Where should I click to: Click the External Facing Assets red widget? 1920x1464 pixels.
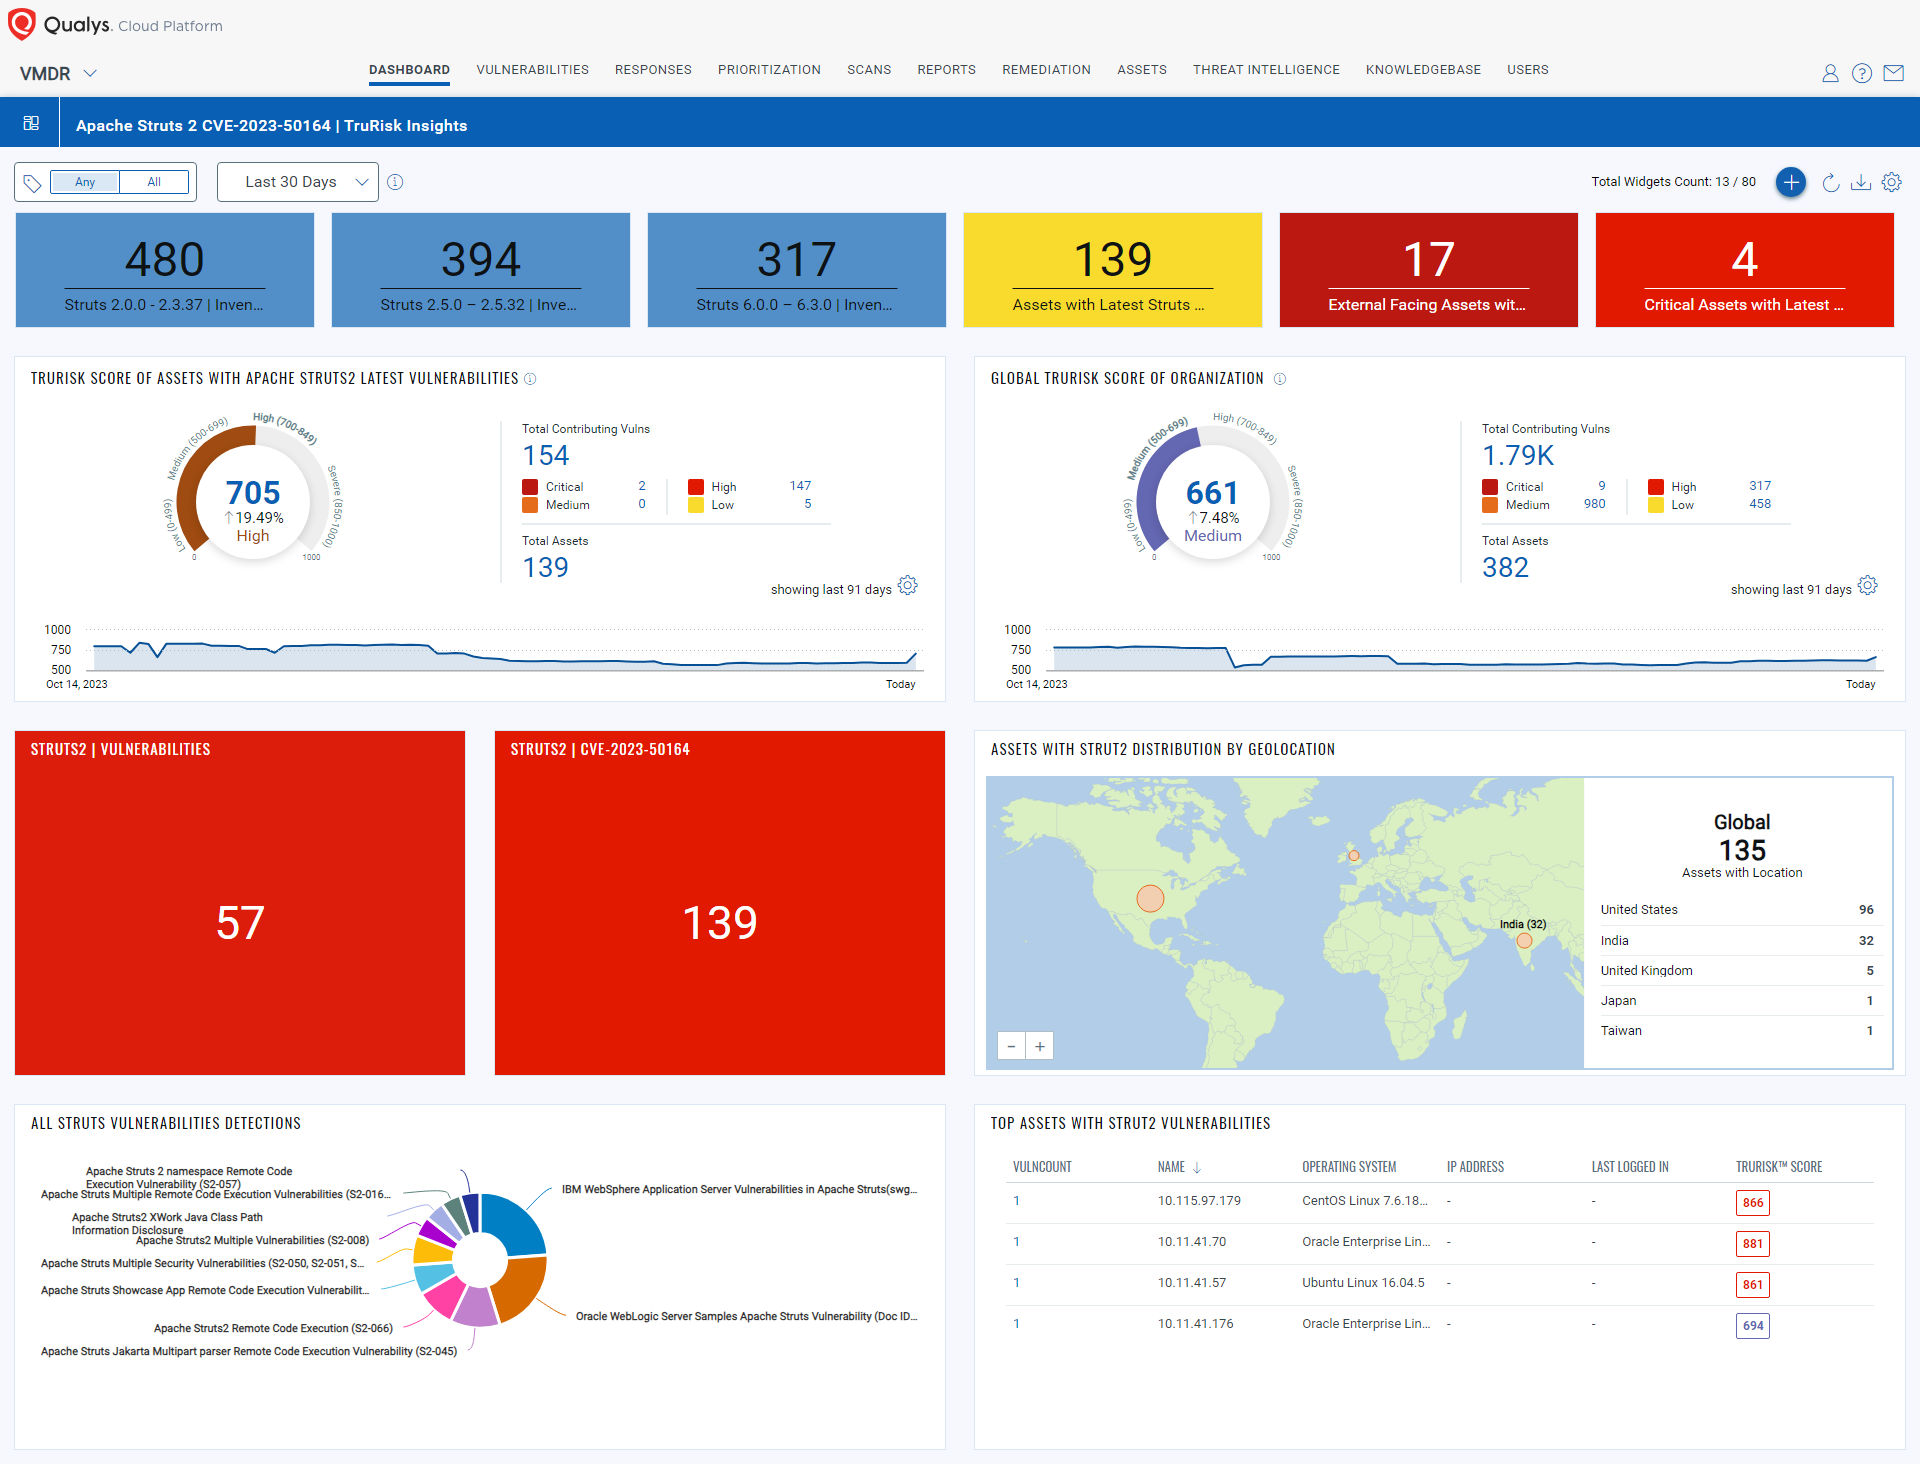point(1428,269)
